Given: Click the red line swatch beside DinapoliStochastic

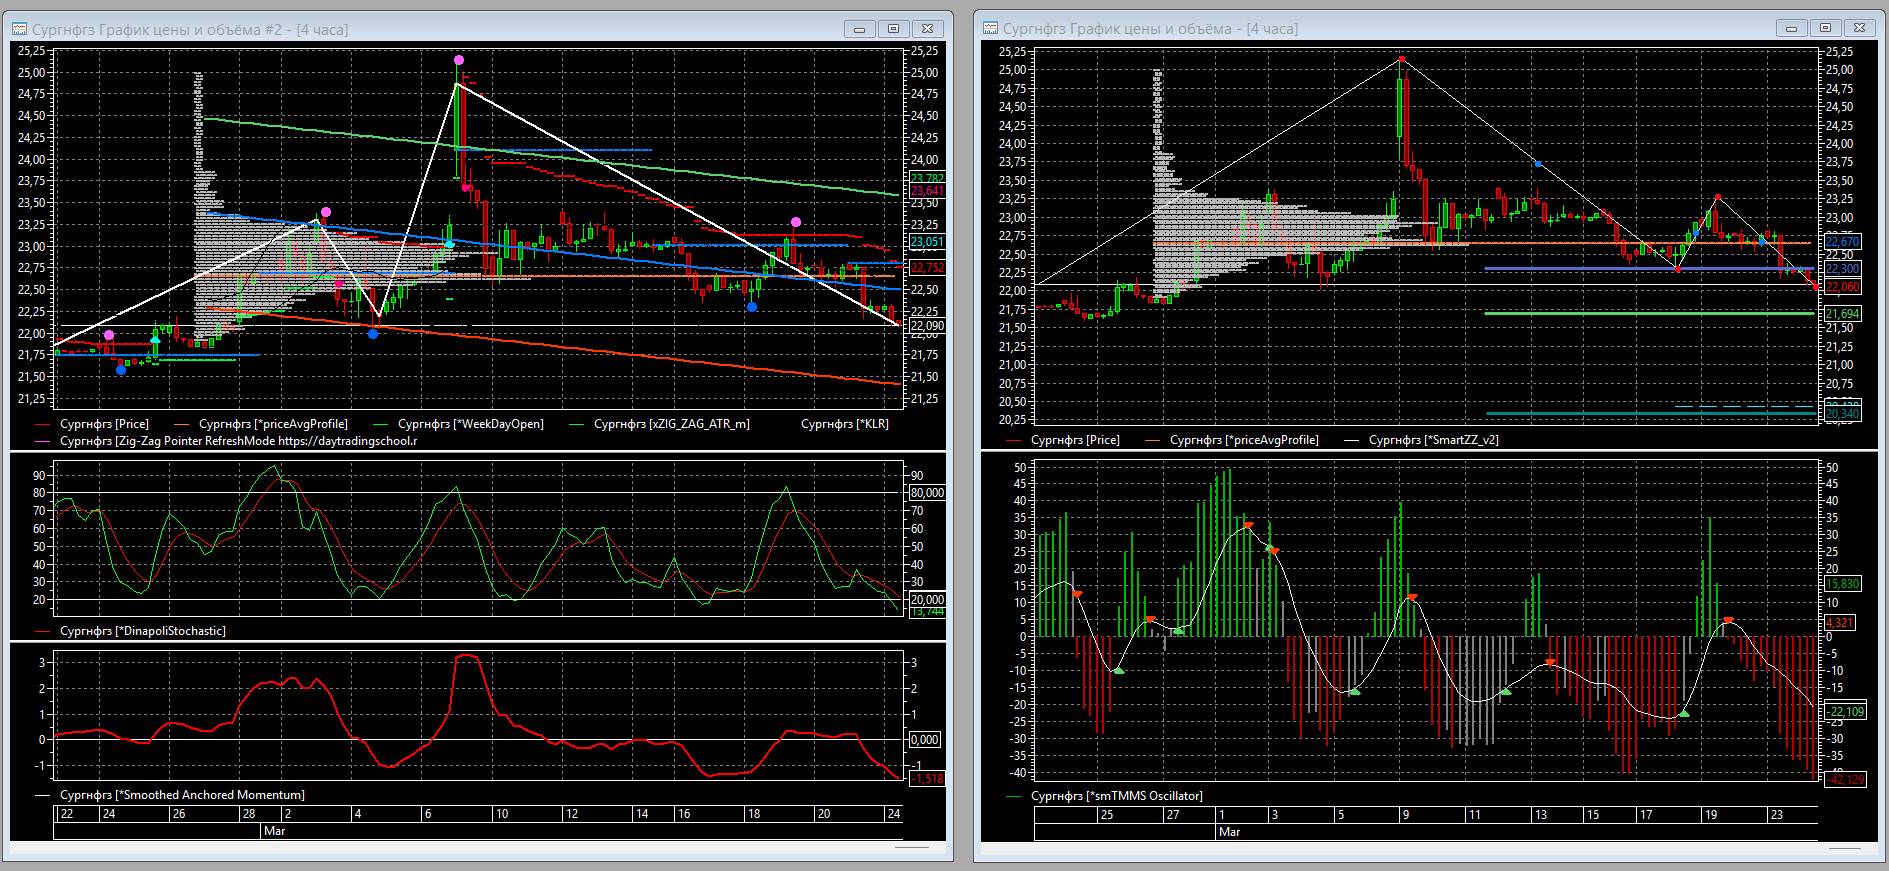Looking at the screenshot, I should (x=43, y=632).
